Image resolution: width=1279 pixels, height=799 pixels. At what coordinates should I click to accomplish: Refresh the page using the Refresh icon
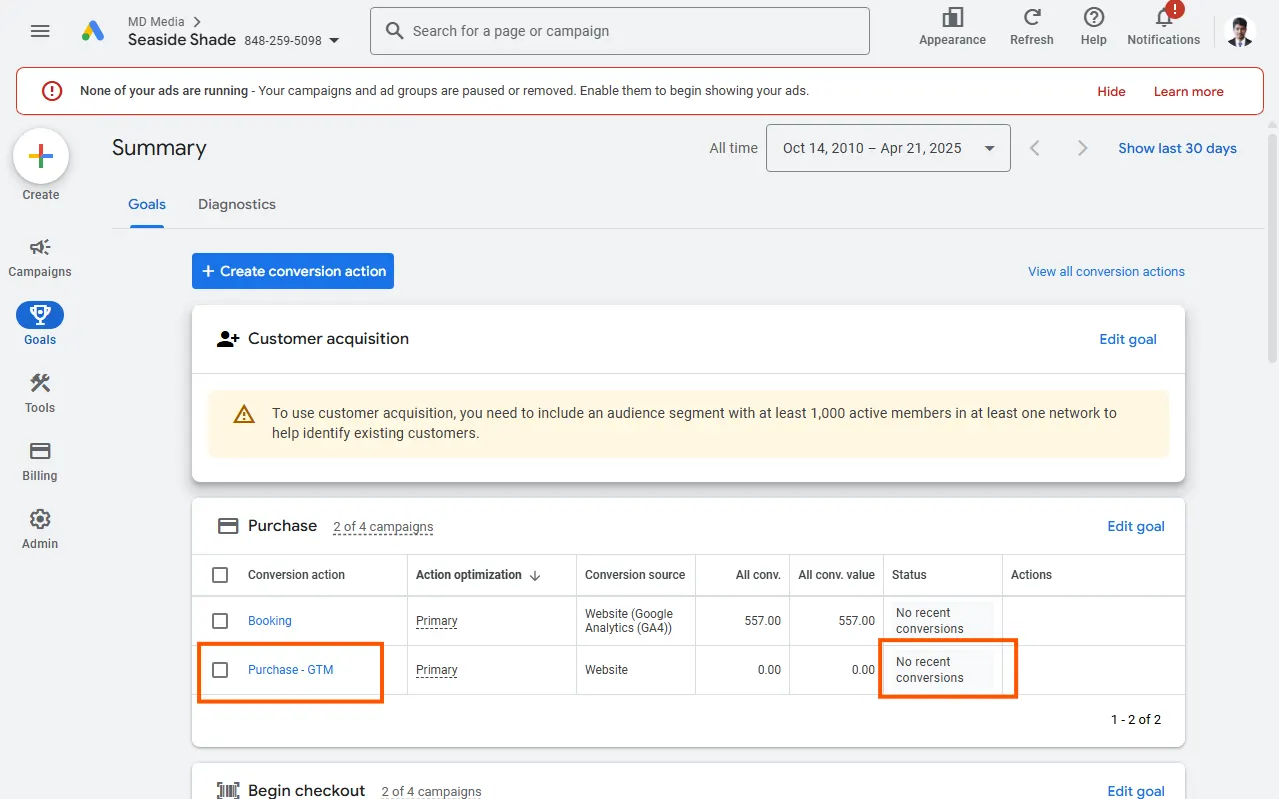pyautogui.click(x=1032, y=17)
